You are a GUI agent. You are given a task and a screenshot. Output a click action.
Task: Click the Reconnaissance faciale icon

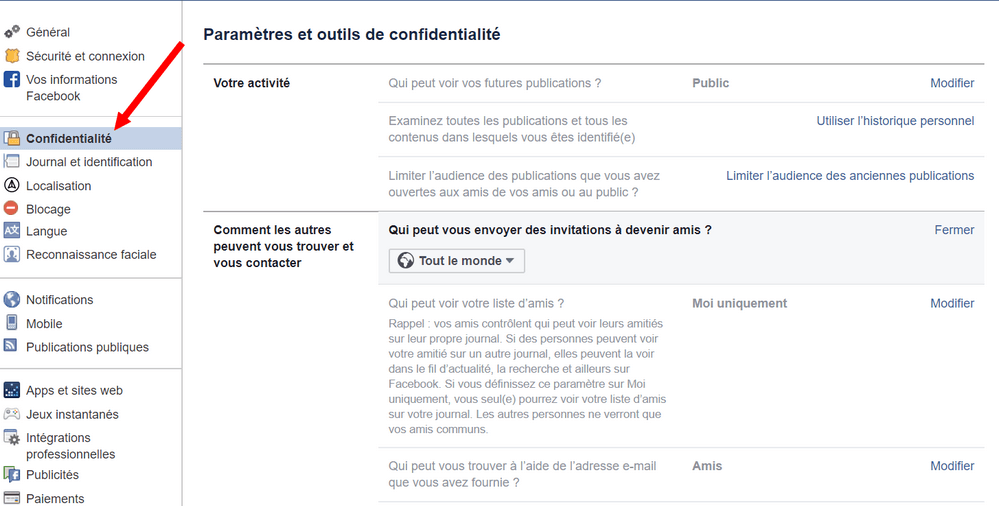(11, 254)
